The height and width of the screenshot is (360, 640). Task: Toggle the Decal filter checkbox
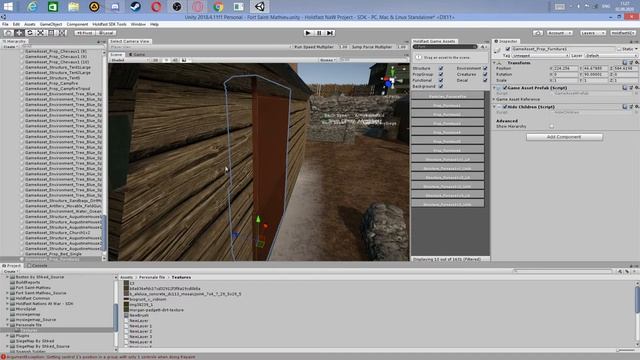485,80
